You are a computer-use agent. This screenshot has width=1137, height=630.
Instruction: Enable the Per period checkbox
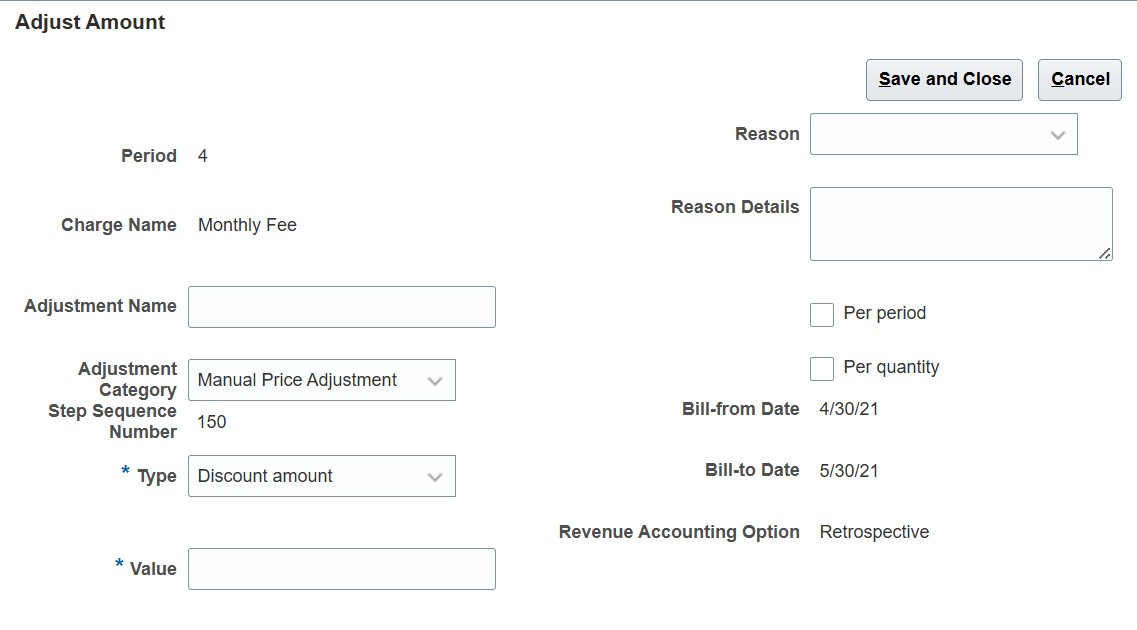821,314
